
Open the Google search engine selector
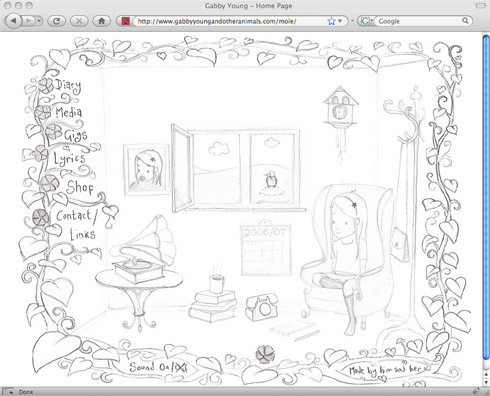pos(365,21)
